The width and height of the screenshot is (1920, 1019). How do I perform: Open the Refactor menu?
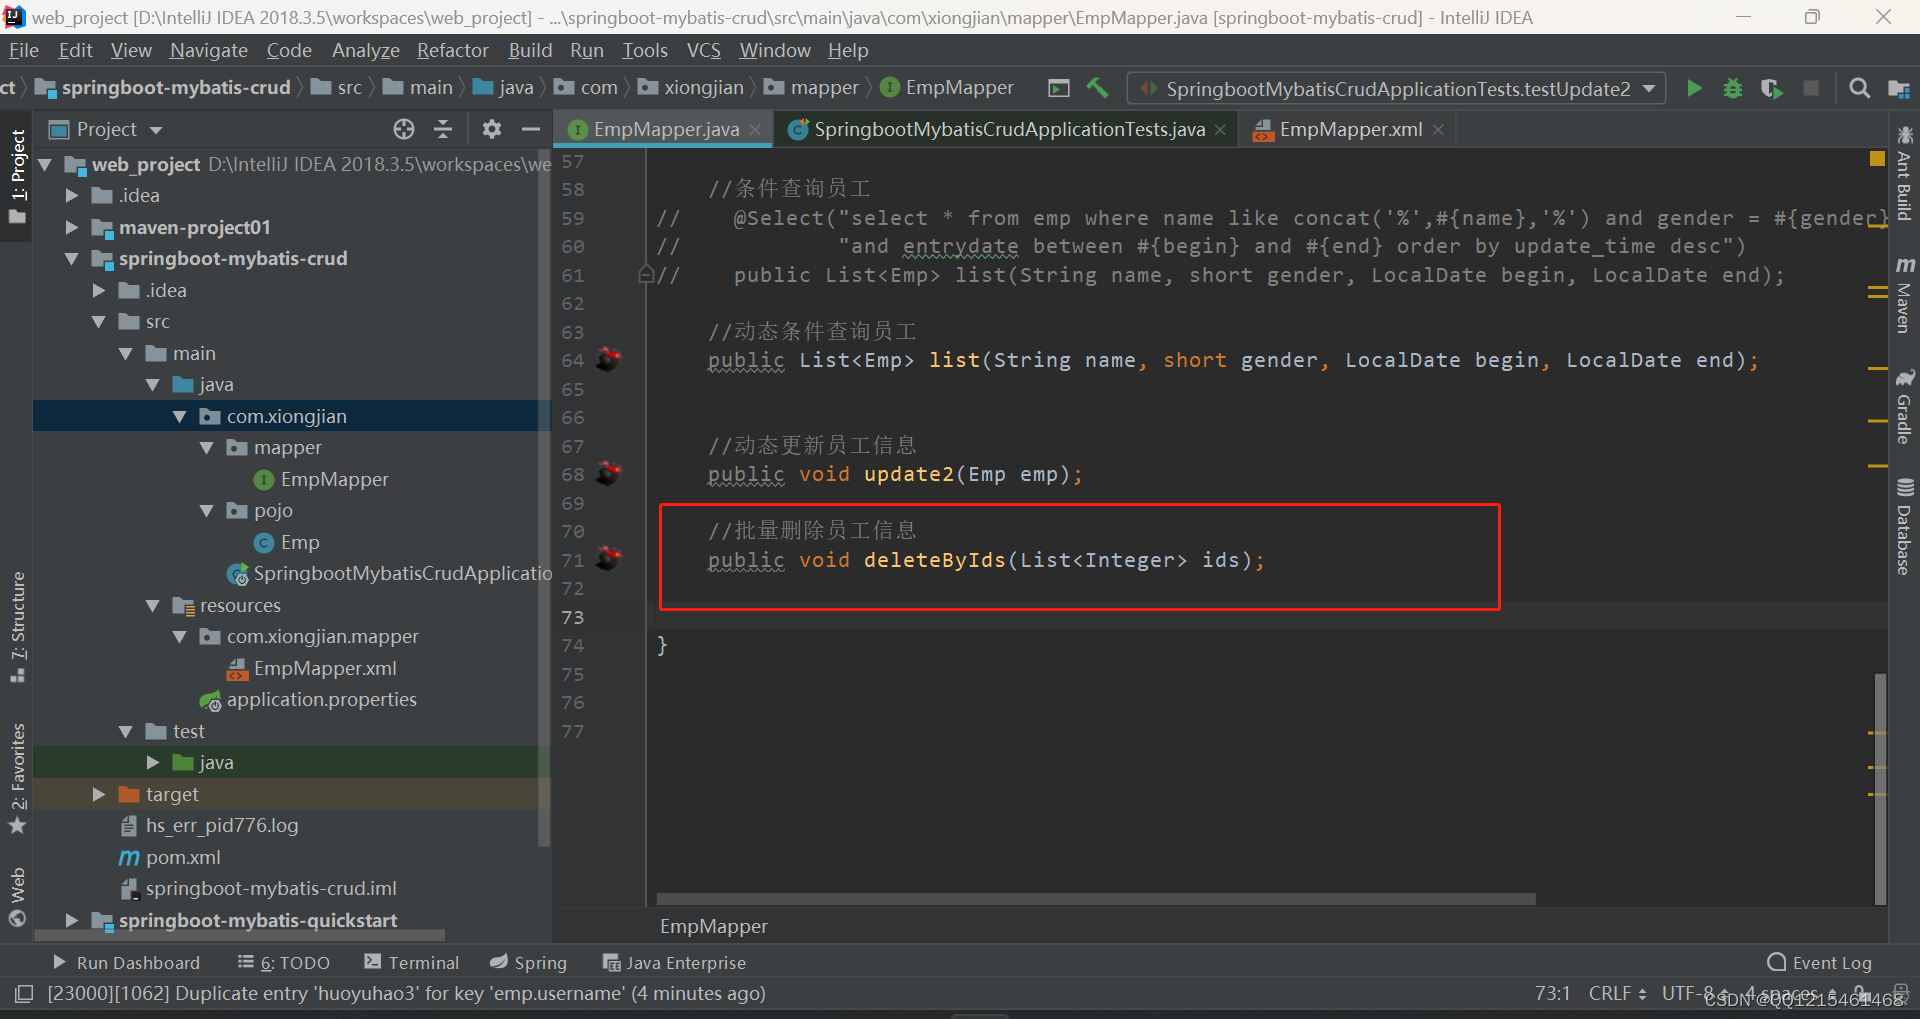click(x=452, y=50)
